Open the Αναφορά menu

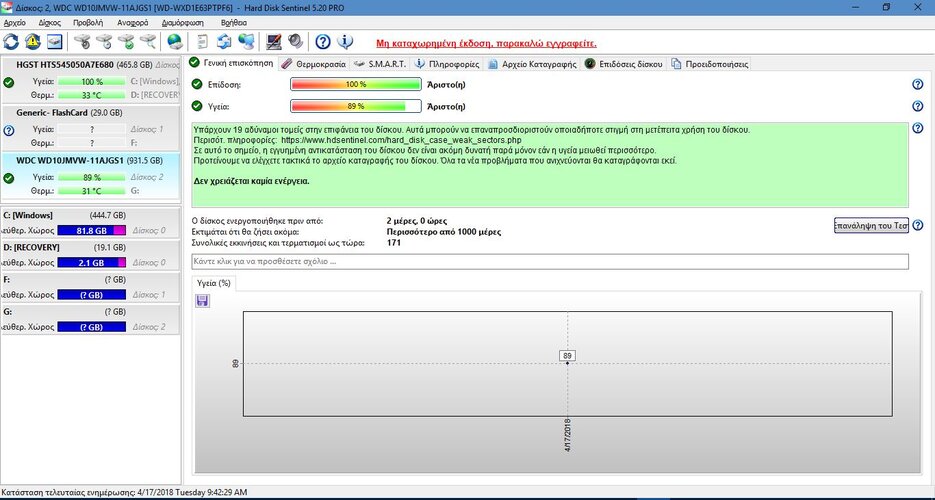click(x=132, y=23)
